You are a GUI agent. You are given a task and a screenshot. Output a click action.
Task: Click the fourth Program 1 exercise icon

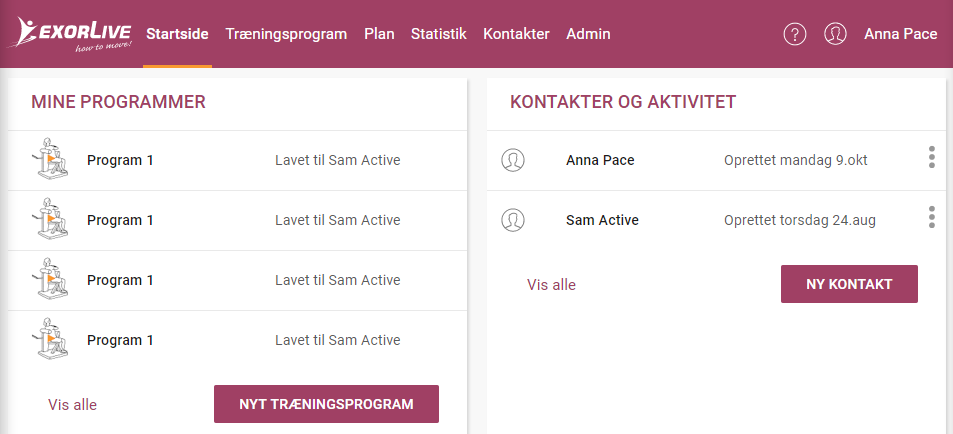point(49,338)
